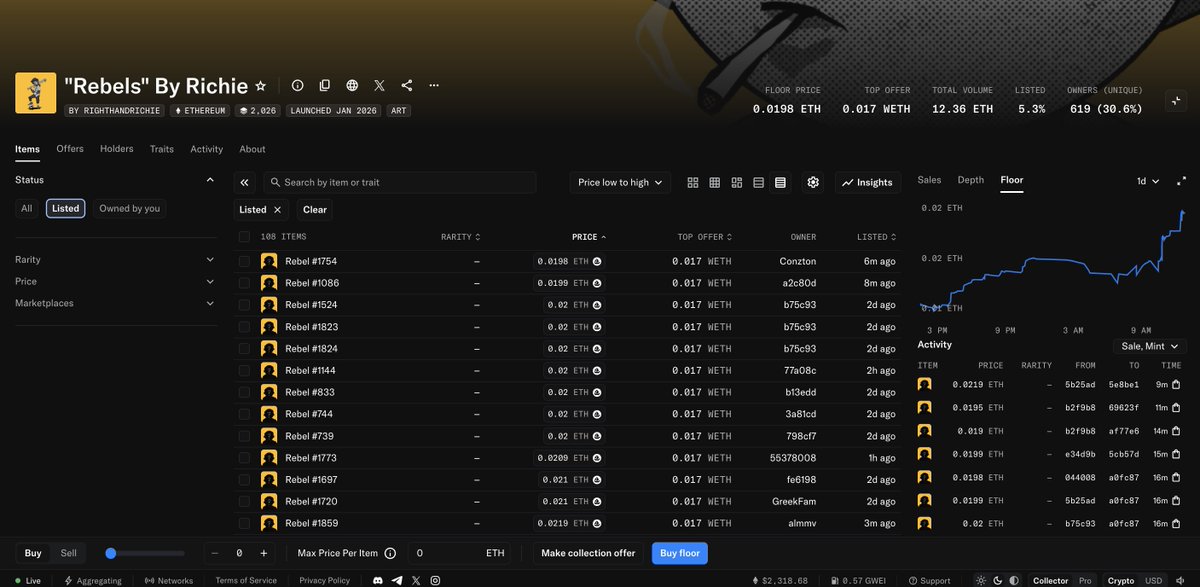Open the Offers tab
Viewport: 1200px width, 587px height.
pyautogui.click(x=70, y=149)
